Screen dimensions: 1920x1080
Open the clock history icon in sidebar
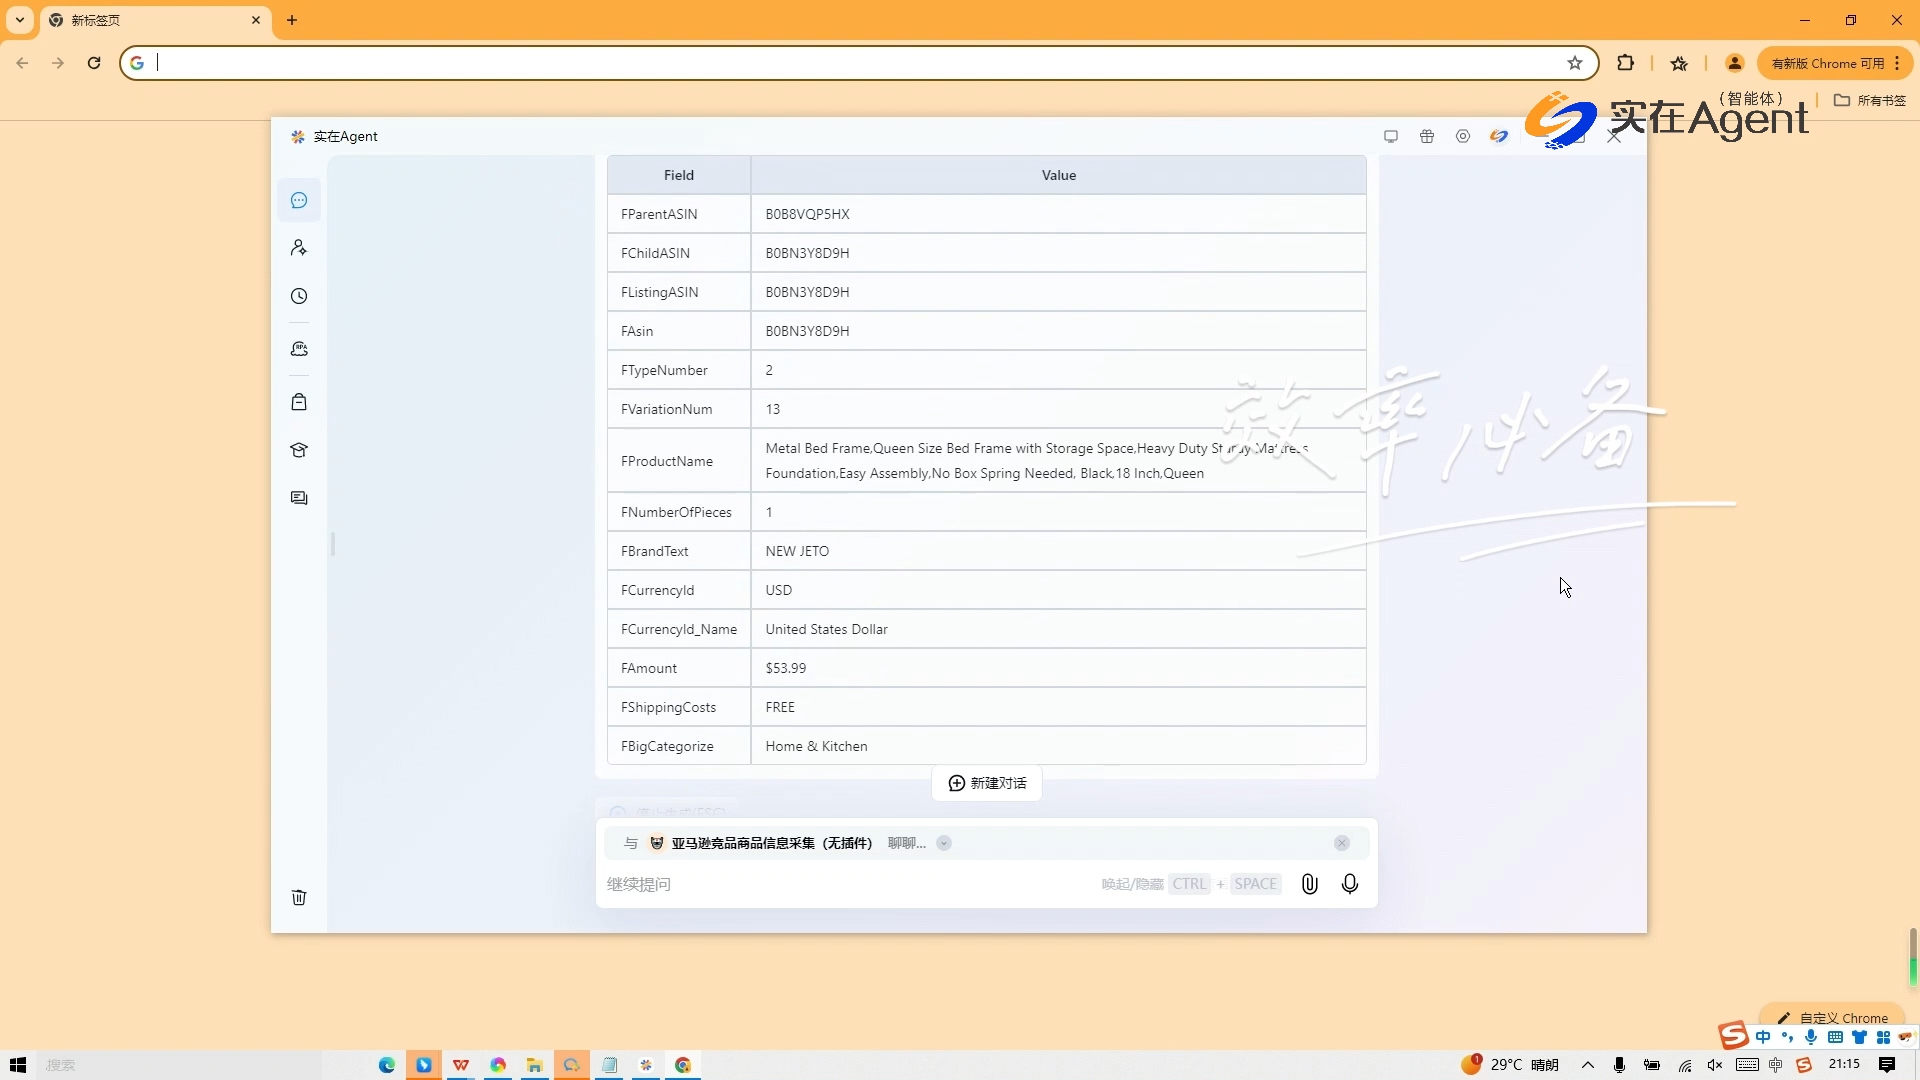(299, 297)
